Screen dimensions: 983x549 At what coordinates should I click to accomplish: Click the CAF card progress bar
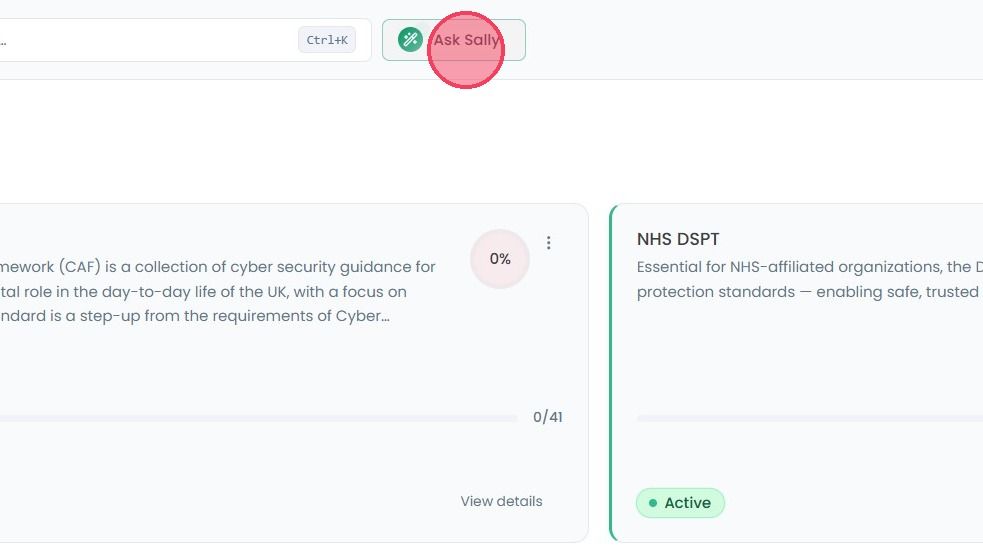258,417
